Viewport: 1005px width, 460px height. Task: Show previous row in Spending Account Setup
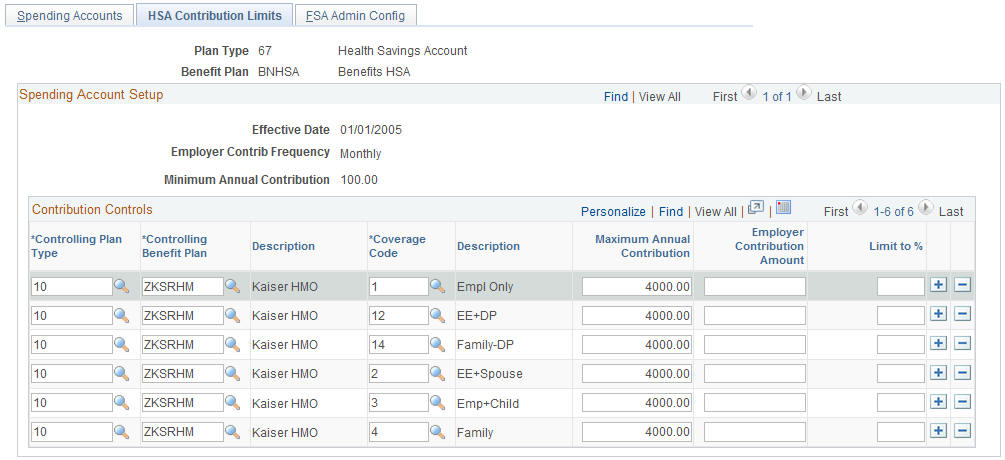click(749, 94)
